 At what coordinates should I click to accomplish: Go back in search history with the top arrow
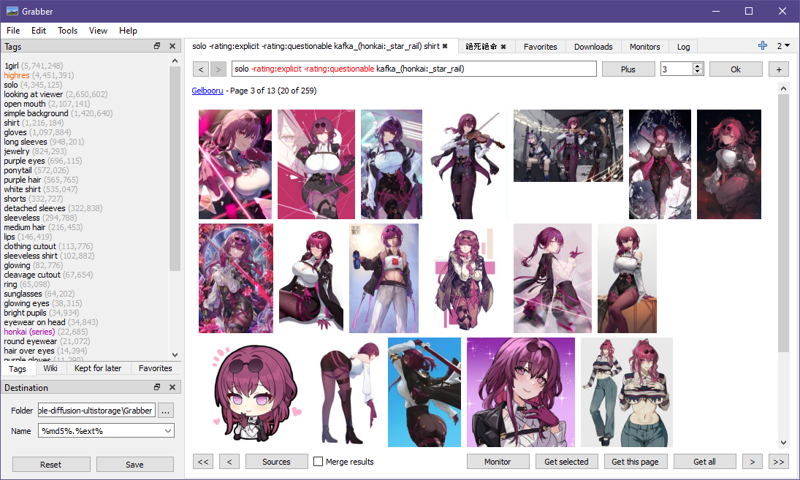pos(201,69)
